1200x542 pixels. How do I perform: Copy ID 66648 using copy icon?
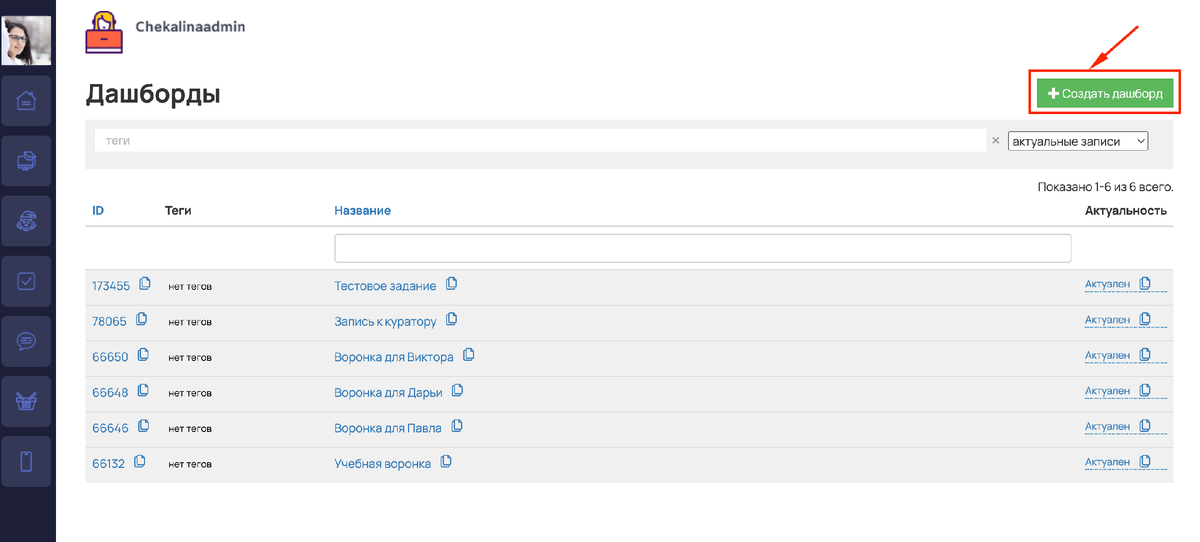143,391
